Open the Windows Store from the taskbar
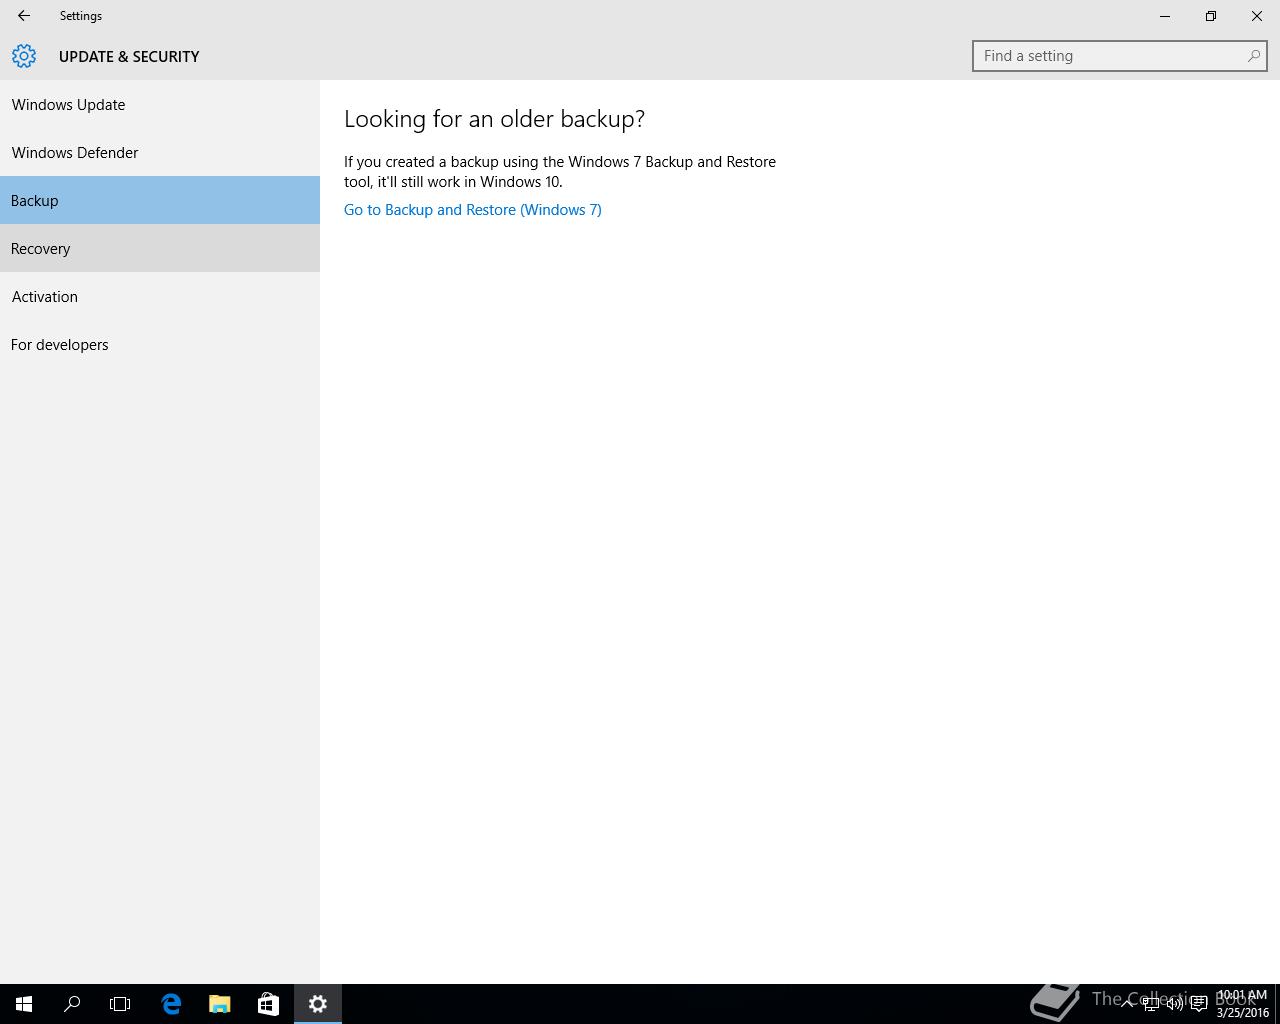 click(x=268, y=1004)
